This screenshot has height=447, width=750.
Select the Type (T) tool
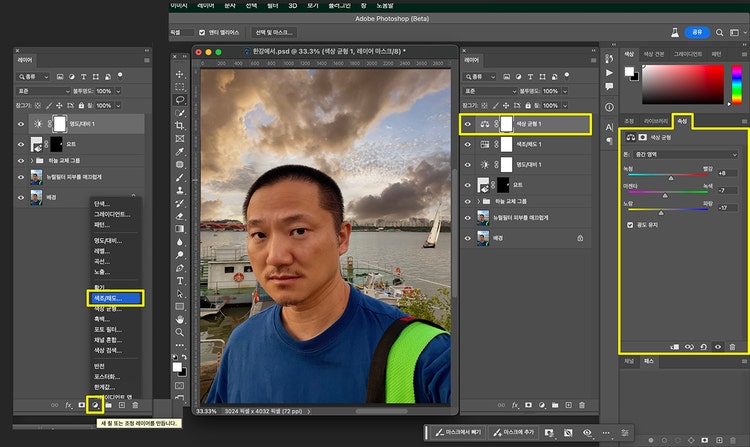click(x=180, y=282)
